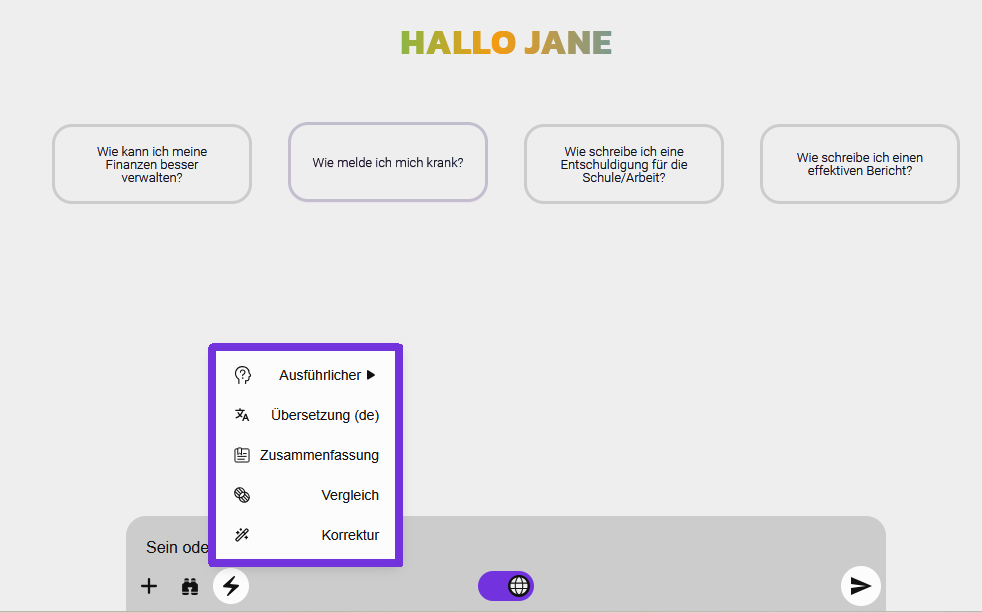Send the message with the paper plane icon
The image size is (982, 613).
click(x=860, y=586)
